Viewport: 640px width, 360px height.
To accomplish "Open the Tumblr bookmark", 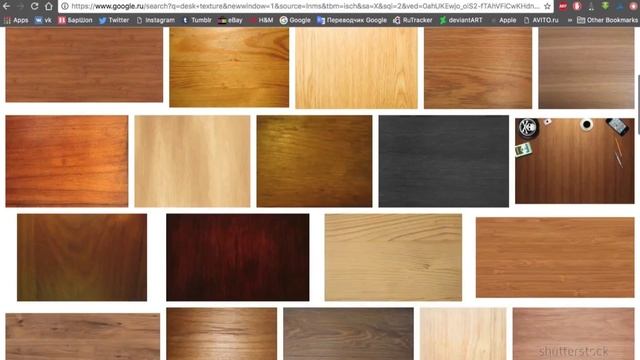I will click(197, 20).
